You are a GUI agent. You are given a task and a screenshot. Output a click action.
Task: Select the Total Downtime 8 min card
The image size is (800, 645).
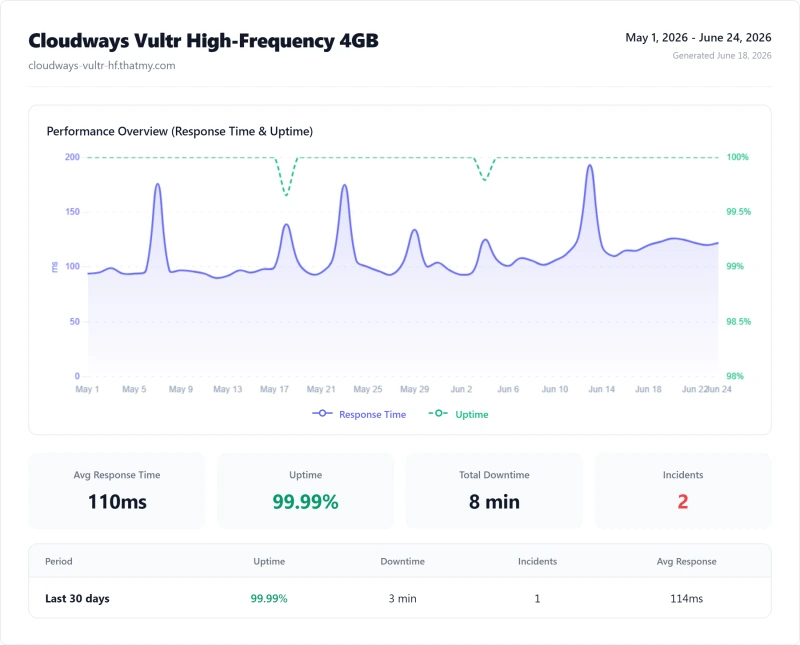tap(494, 491)
